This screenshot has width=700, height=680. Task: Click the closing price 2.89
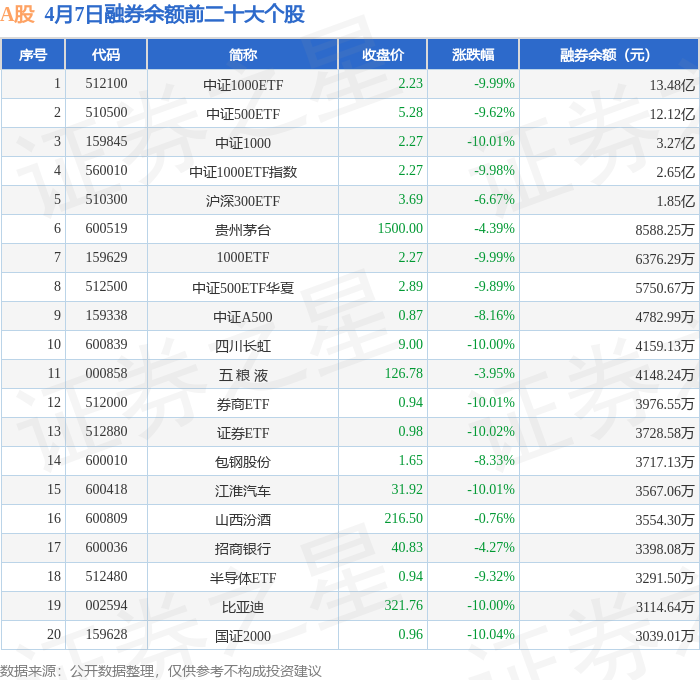[410, 287]
